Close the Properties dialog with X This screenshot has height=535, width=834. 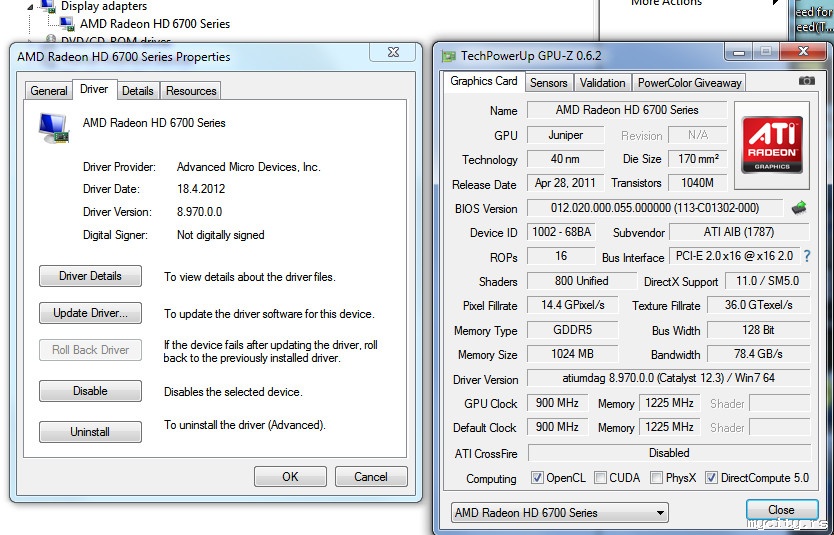[x=393, y=52]
